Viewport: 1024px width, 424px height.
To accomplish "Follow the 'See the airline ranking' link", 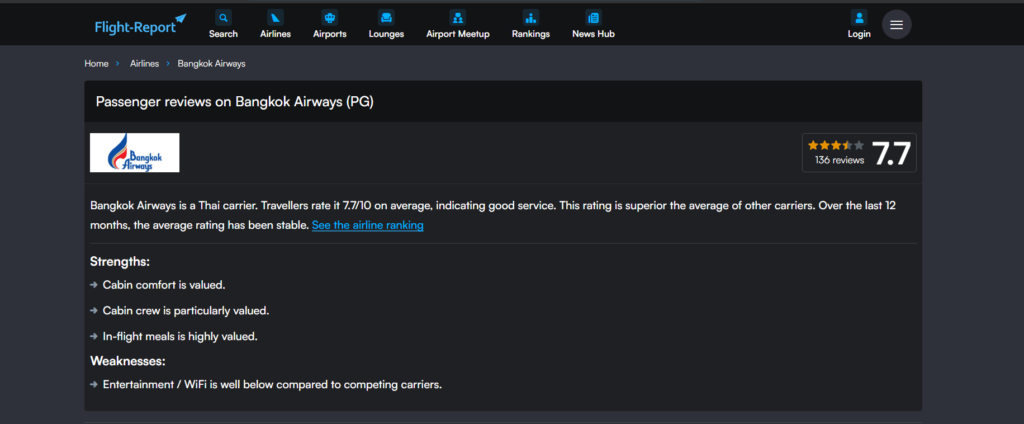I will (x=368, y=225).
